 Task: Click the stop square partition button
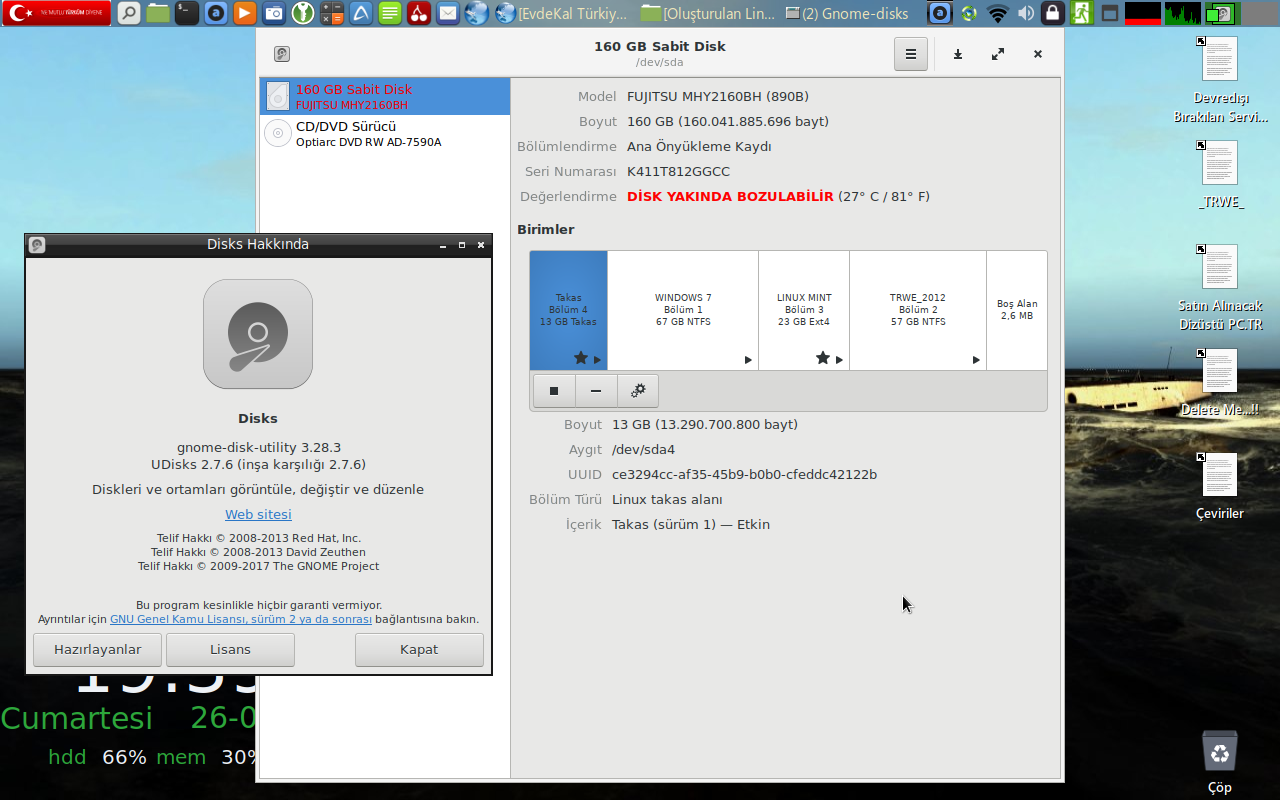coord(554,391)
